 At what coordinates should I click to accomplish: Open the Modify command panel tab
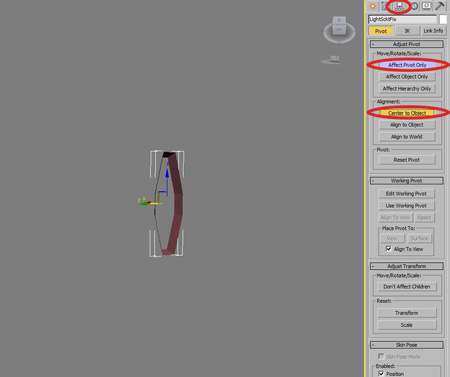pos(385,6)
